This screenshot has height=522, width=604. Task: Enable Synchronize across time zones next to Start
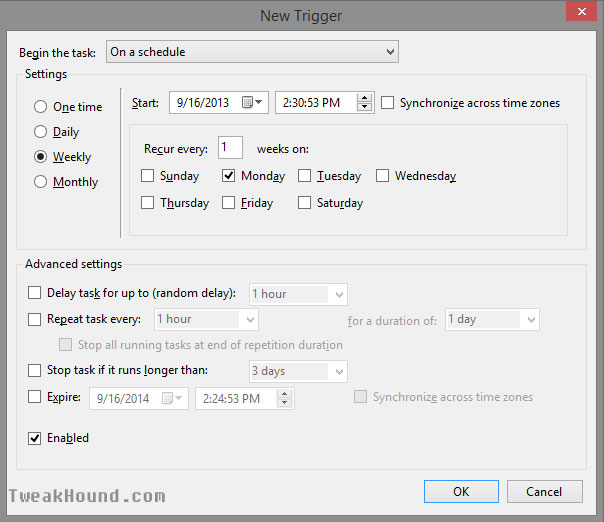[x=388, y=103]
